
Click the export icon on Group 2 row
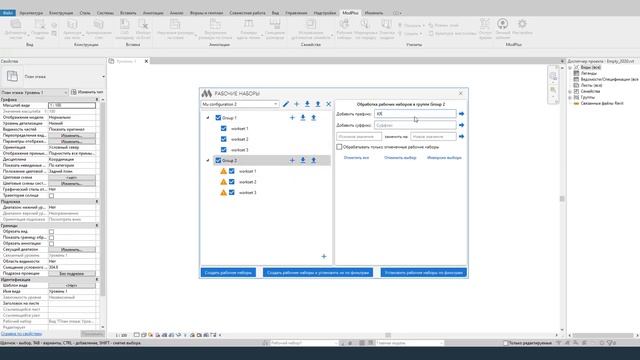coord(313,160)
